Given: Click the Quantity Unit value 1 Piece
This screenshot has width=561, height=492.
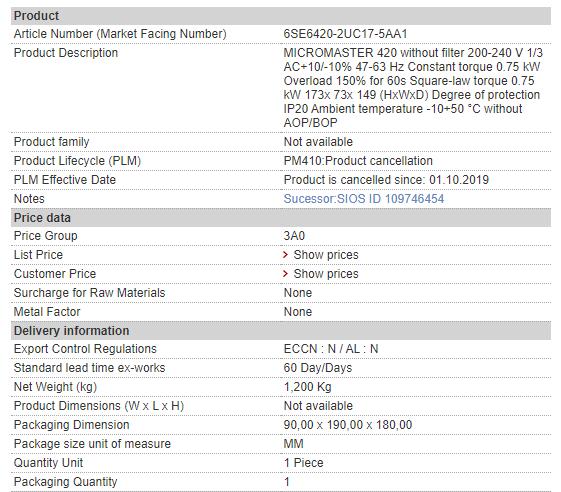Looking at the screenshot, I should click(303, 463).
